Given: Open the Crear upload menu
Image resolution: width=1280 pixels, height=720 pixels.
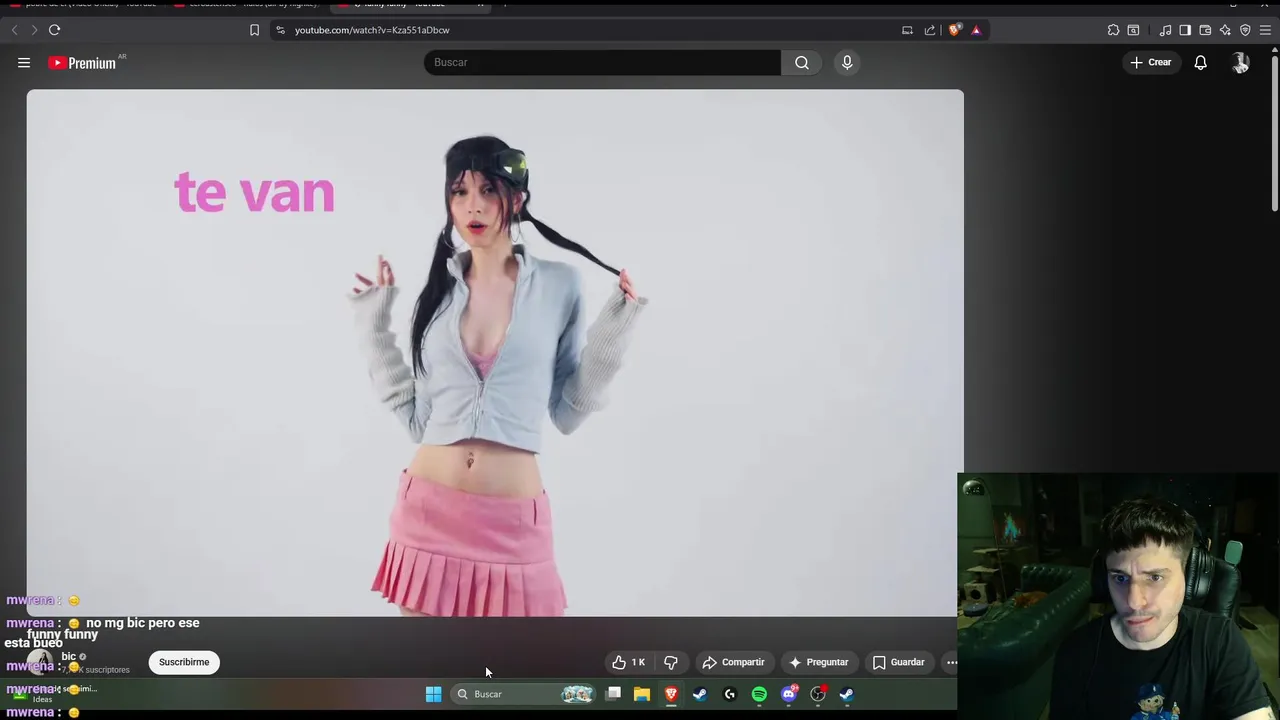Looking at the screenshot, I should click(1151, 62).
